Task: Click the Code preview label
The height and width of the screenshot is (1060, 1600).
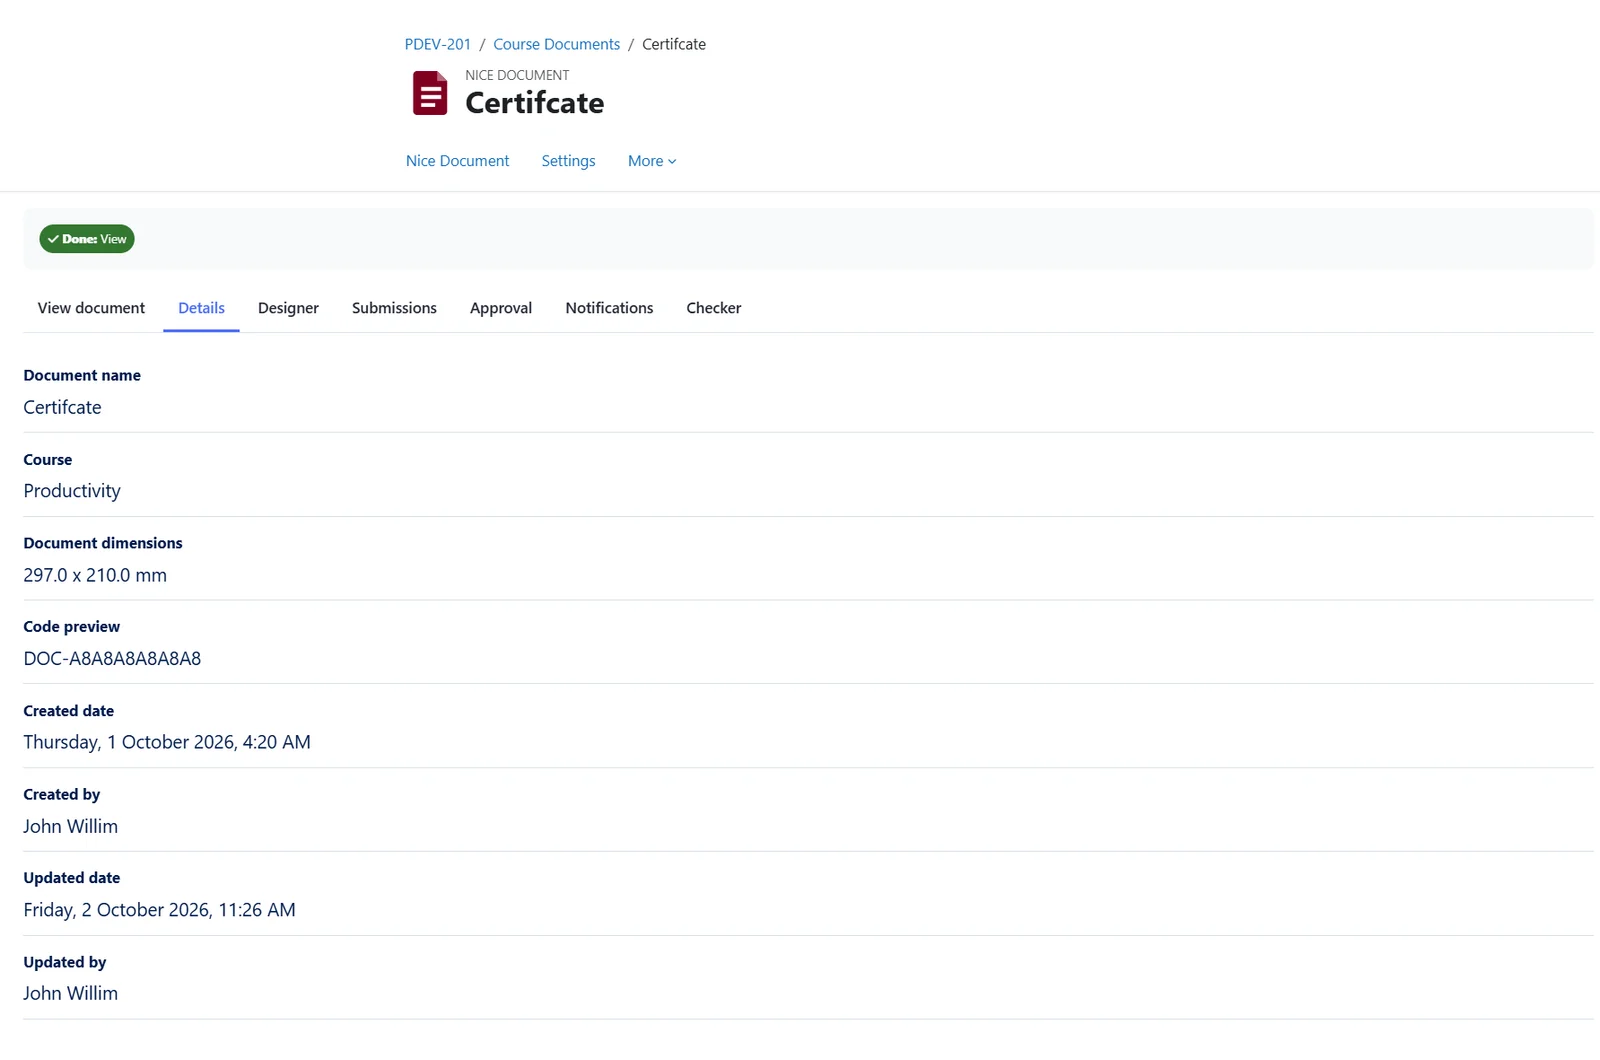Action: tap(72, 627)
